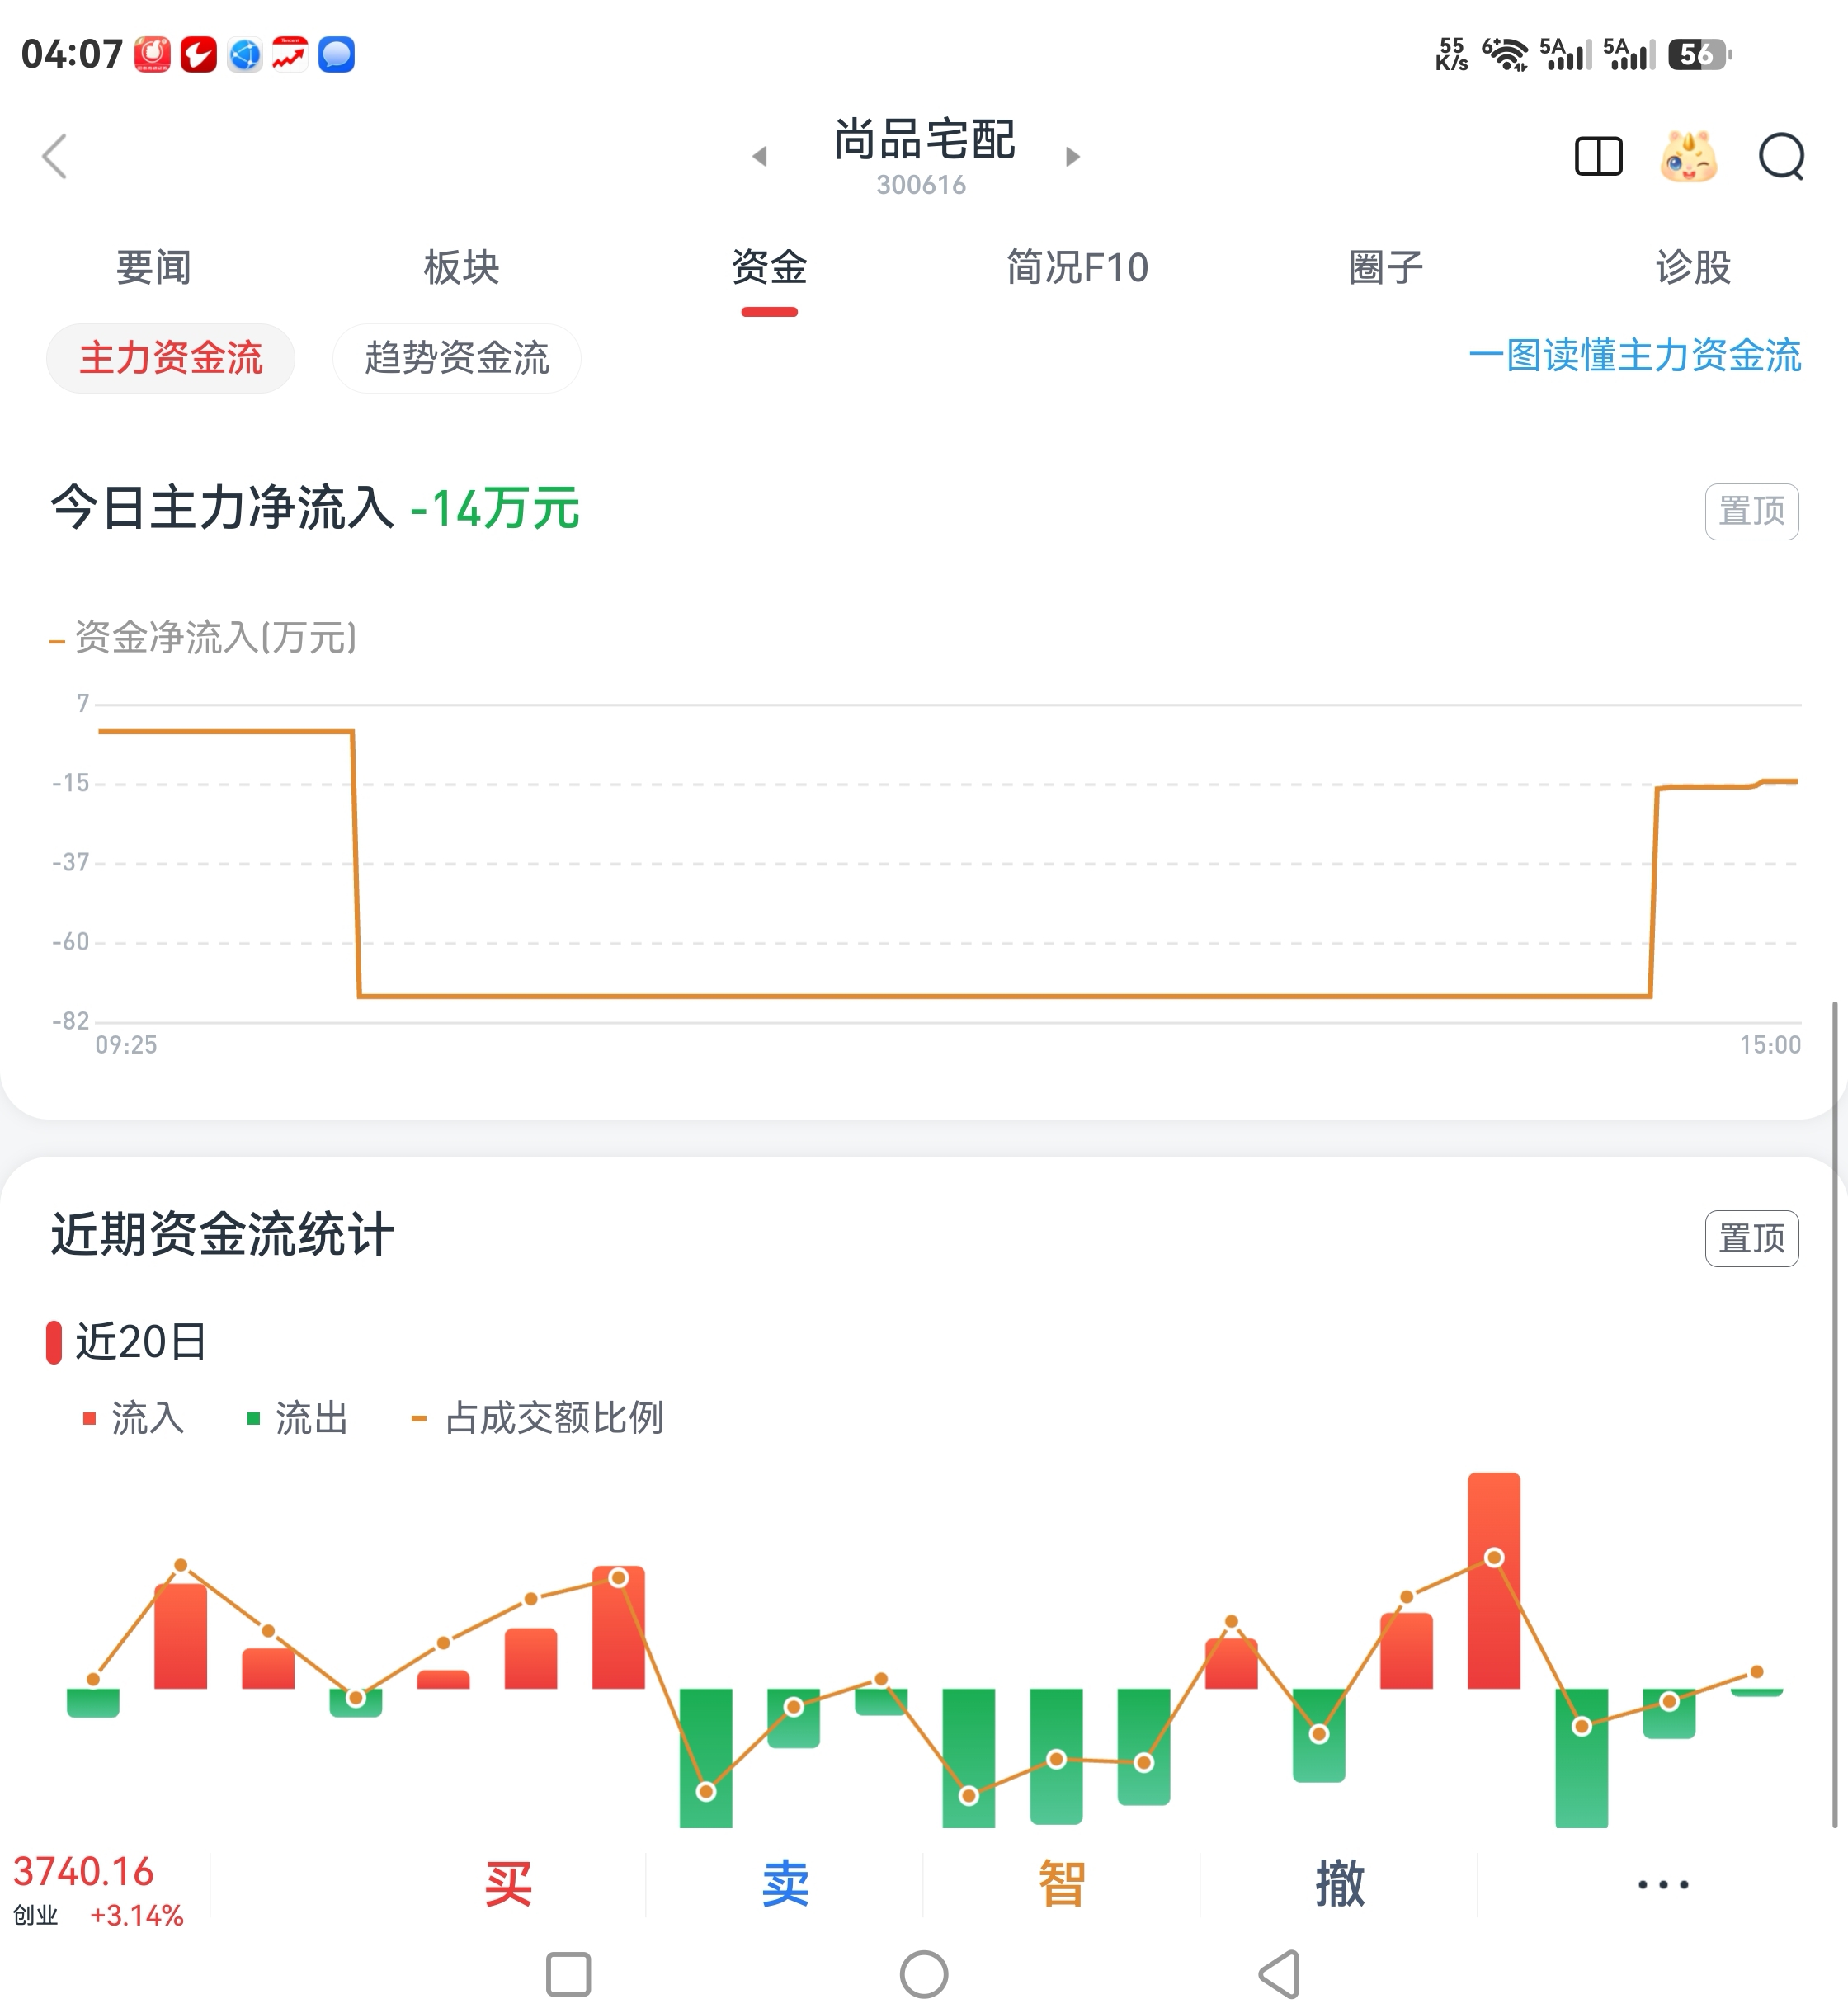
Task: Tap the tallest red inflow bar
Action: pyautogui.click(x=1494, y=1580)
